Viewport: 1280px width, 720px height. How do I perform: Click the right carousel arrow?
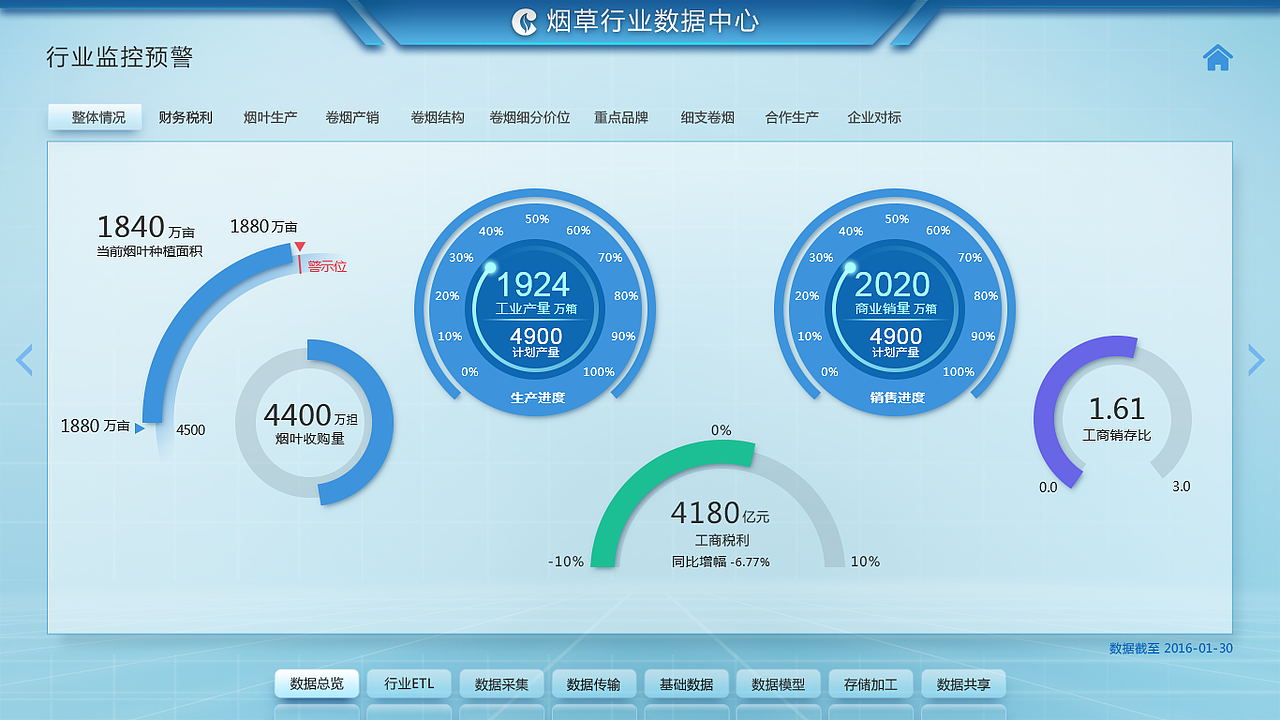pyautogui.click(x=1257, y=360)
